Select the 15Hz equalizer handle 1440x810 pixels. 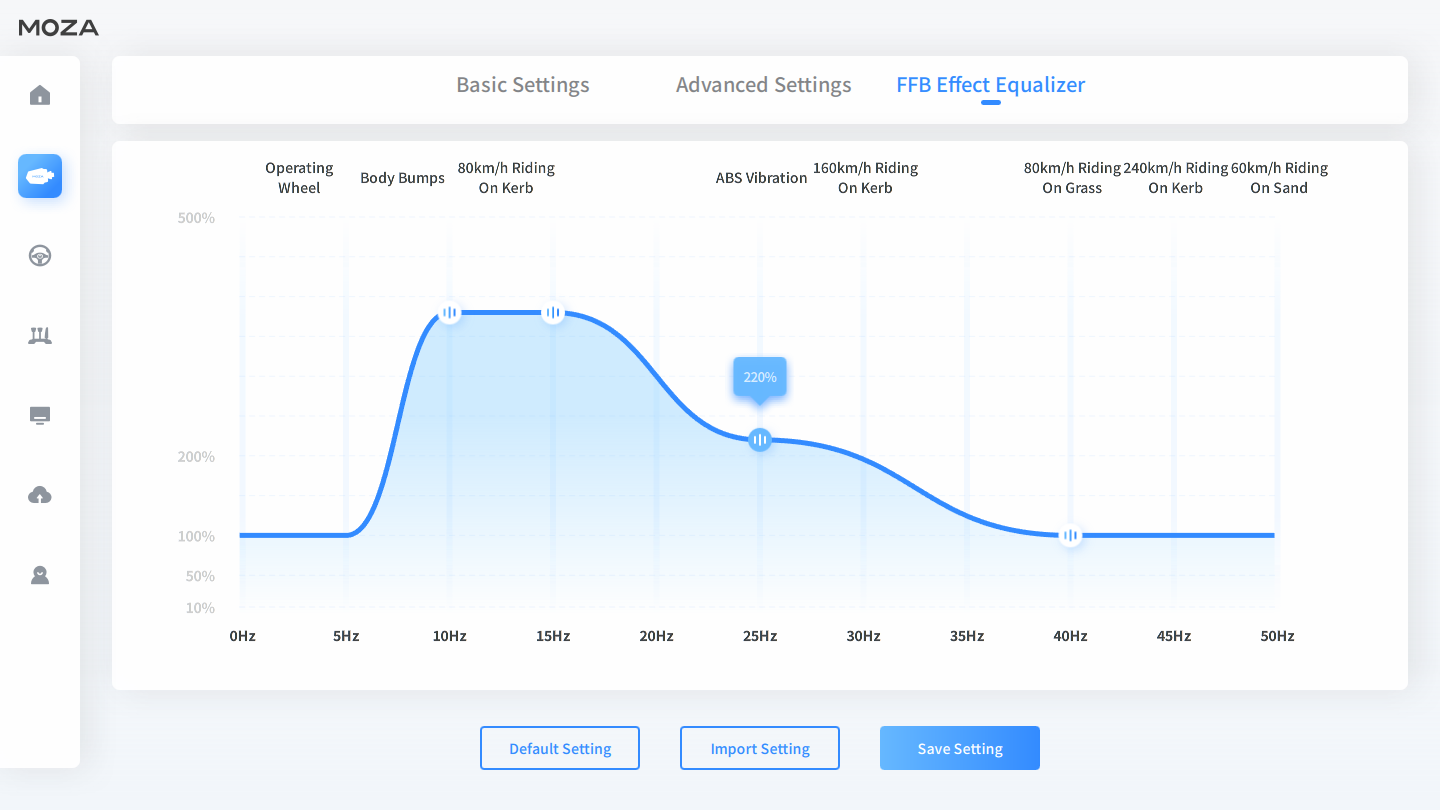pos(553,313)
